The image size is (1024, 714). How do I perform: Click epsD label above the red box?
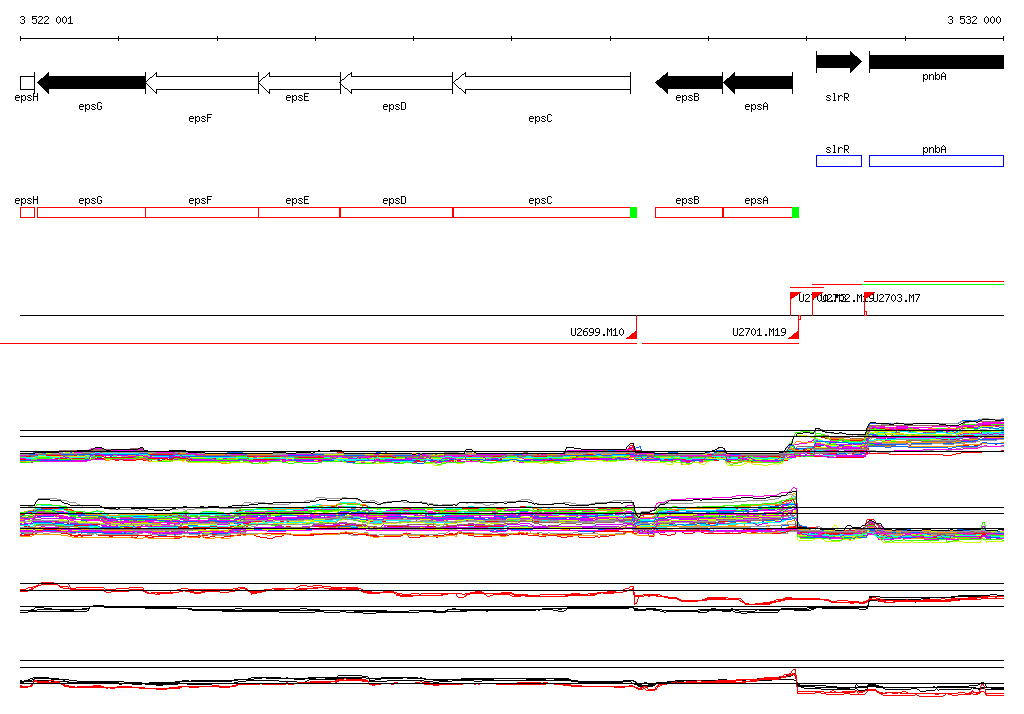[x=394, y=200]
